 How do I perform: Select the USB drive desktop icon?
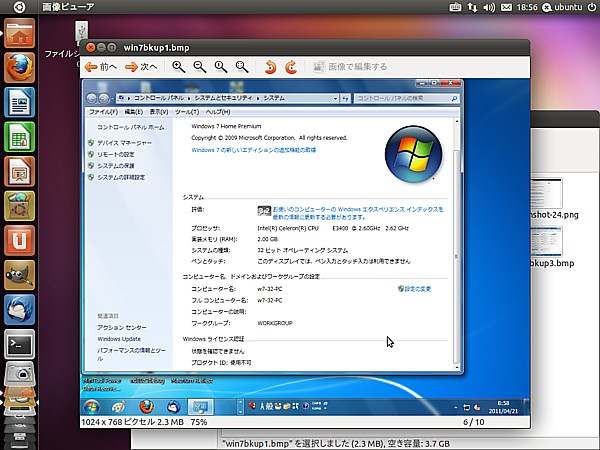coord(82,32)
